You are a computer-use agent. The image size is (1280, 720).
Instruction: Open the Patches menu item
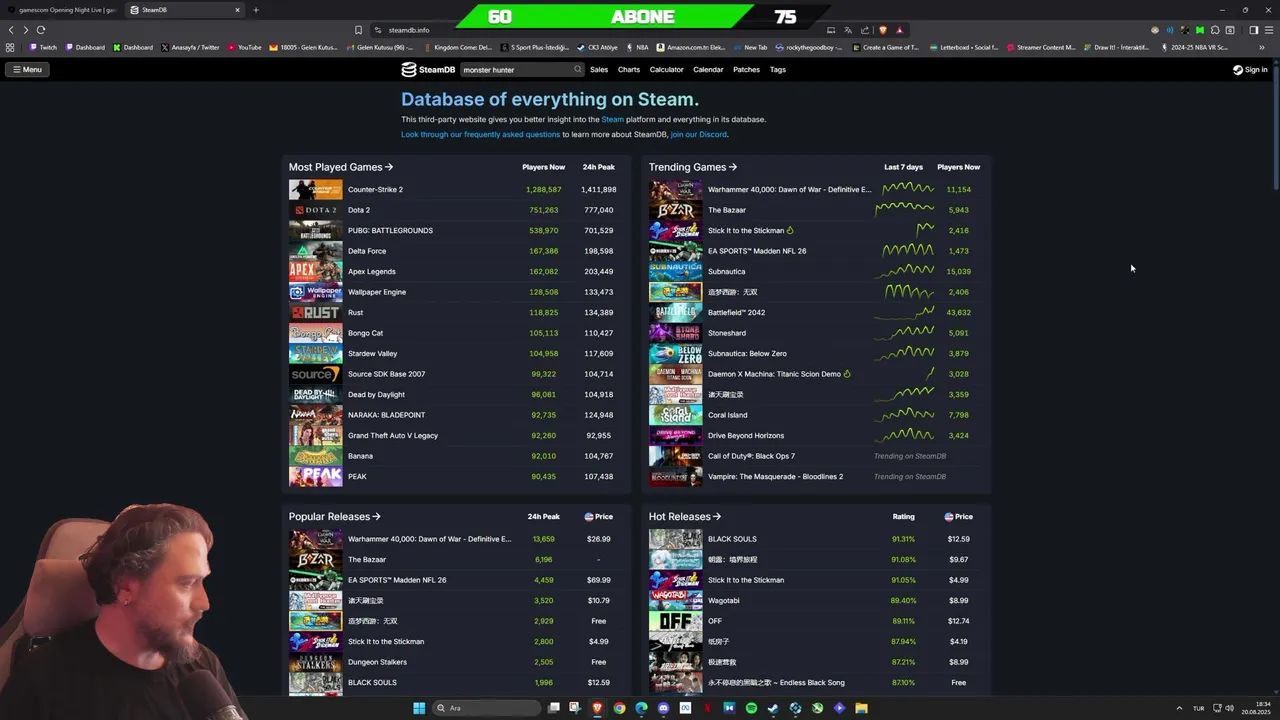pyautogui.click(x=746, y=70)
